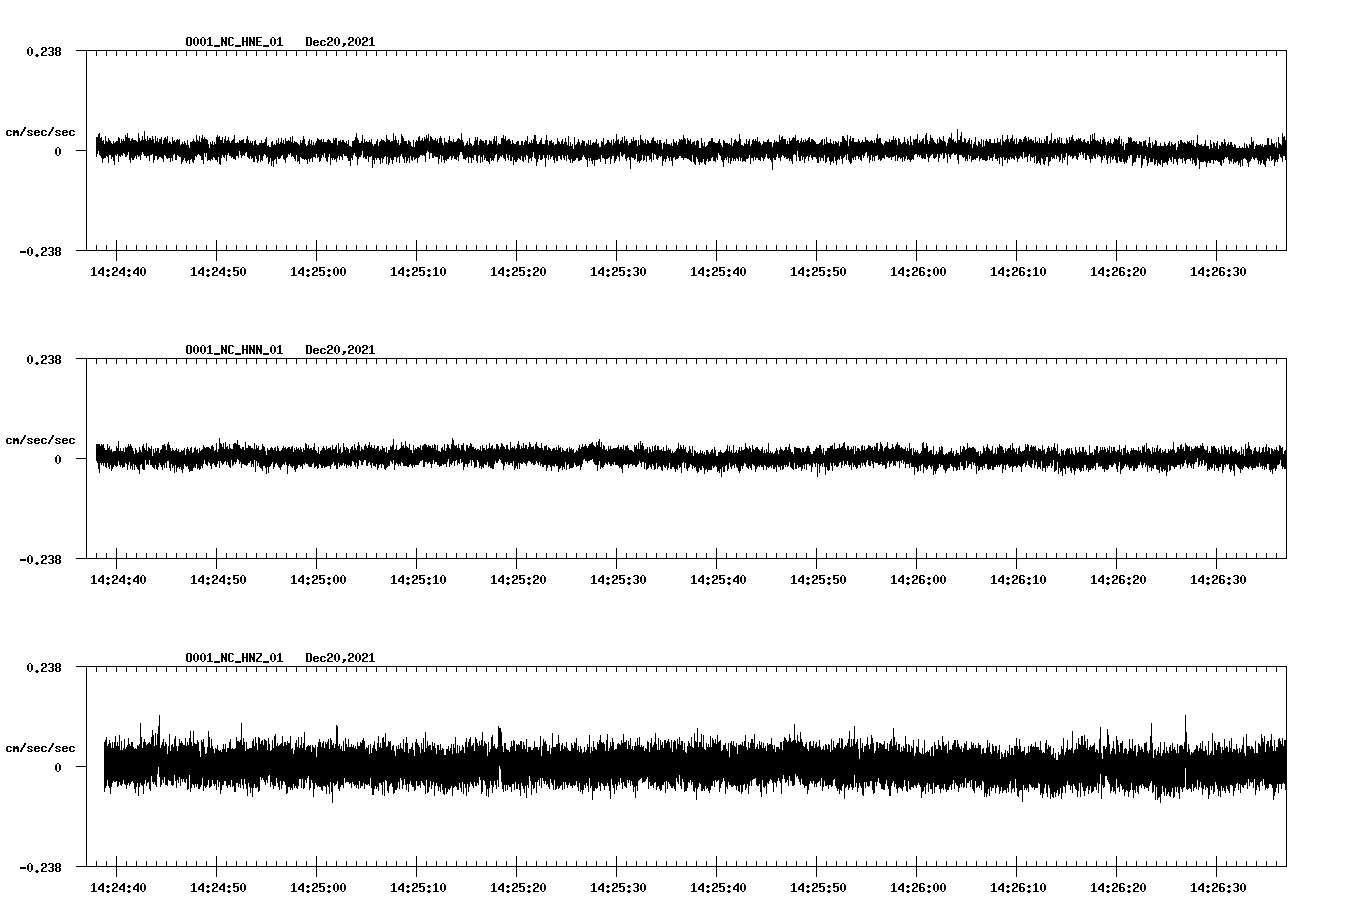The height and width of the screenshot is (924, 1358).
Task: Click the 14:26:30 time label under the HNE plot
Action: [1218, 272]
